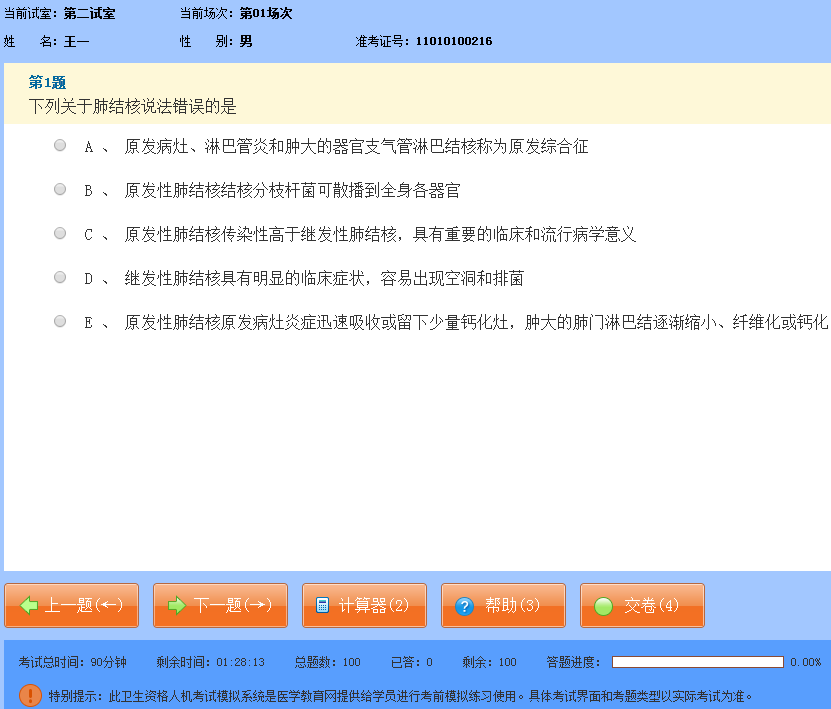Click the 第1题 question heading
831x709 pixels.
(x=48, y=83)
